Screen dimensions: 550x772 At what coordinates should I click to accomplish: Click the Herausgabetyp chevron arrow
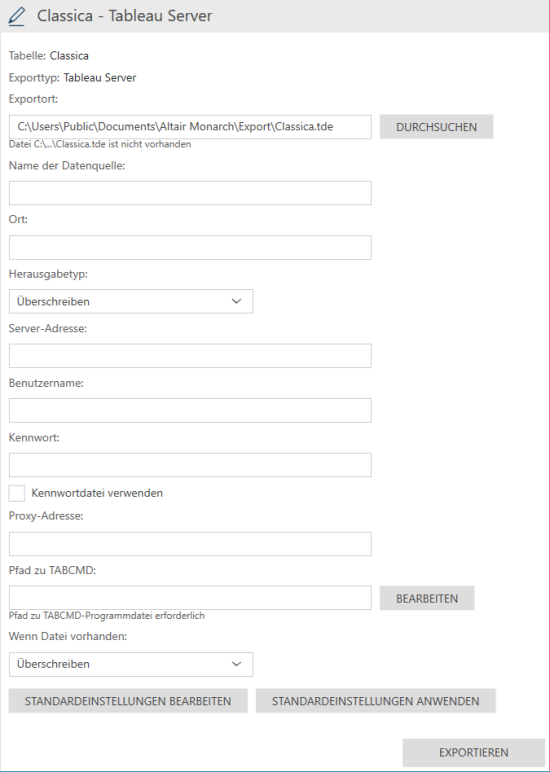coord(236,301)
